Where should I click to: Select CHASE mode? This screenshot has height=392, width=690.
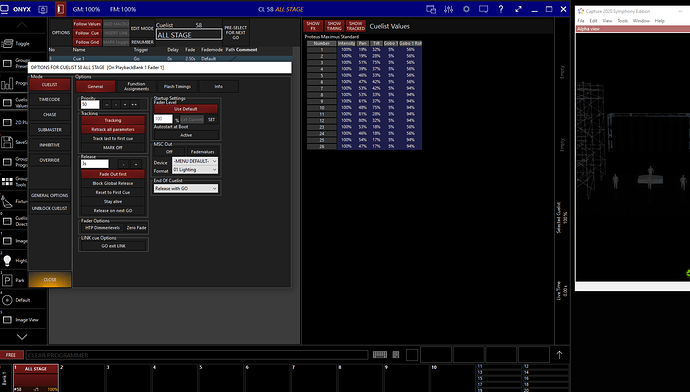pyautogui.click(x=50, y=114)
